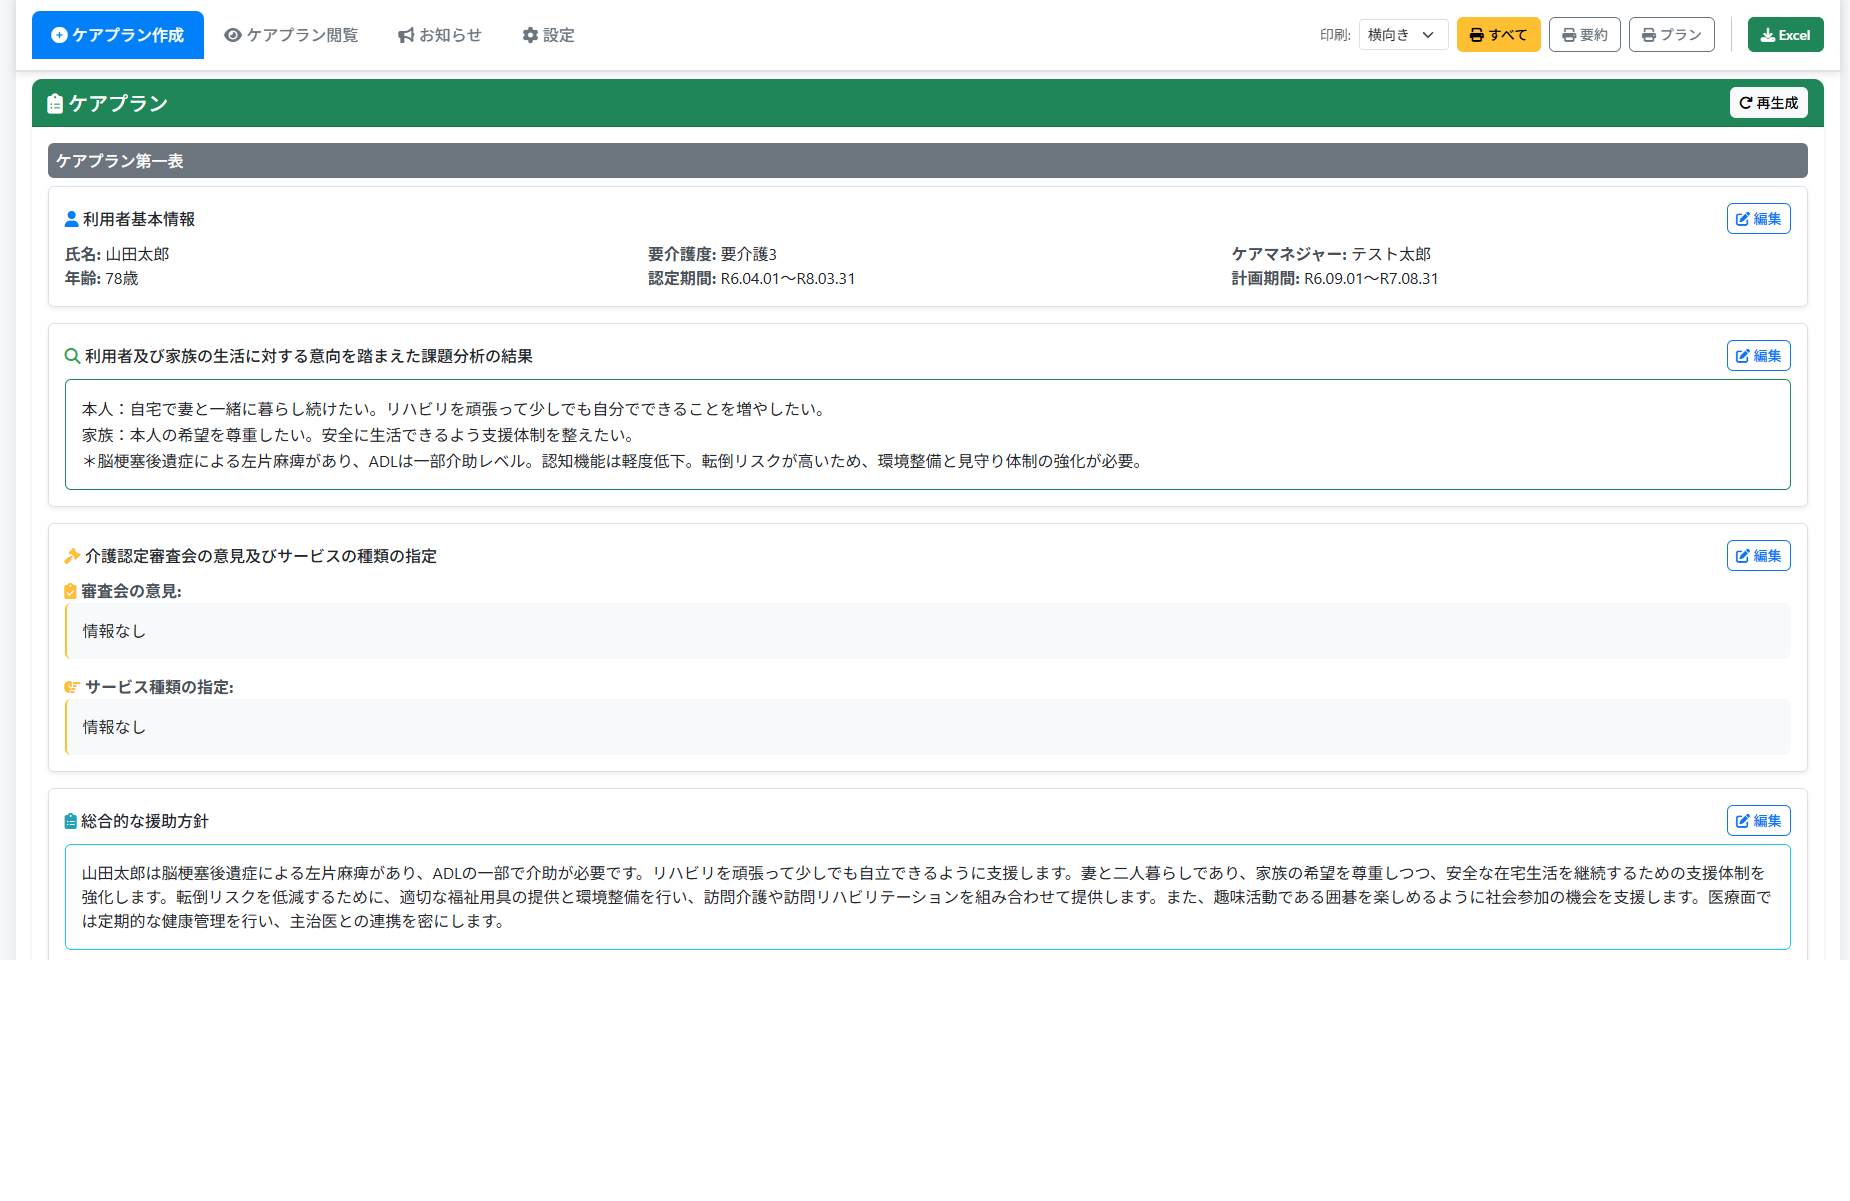Open the お知らせ announcements tab

coord(439,35)
